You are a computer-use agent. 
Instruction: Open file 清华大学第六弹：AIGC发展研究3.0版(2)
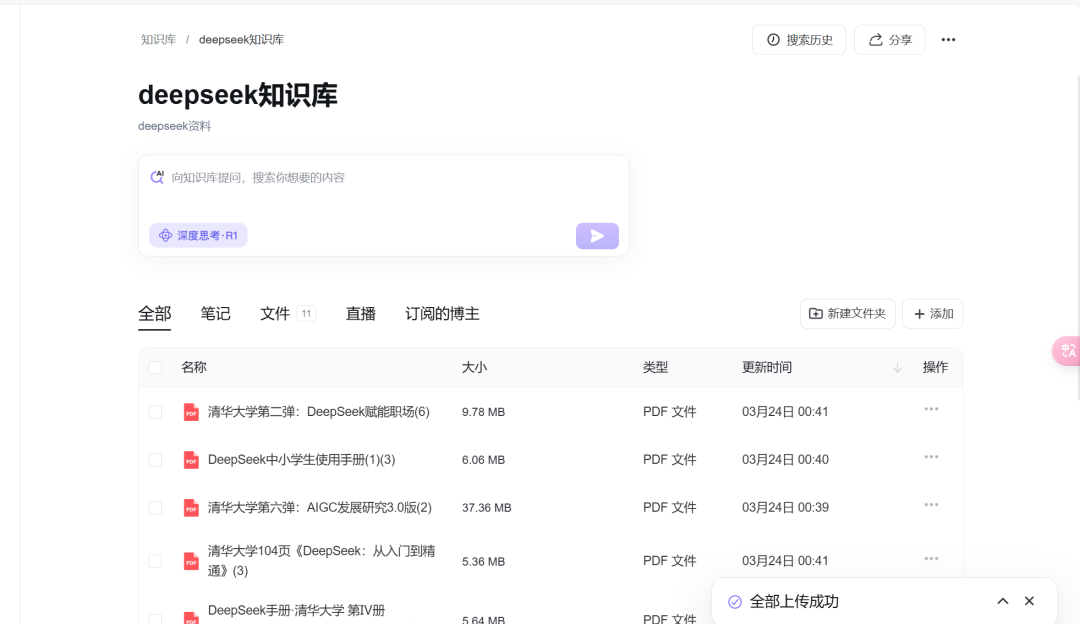click(x=320, y=508)
